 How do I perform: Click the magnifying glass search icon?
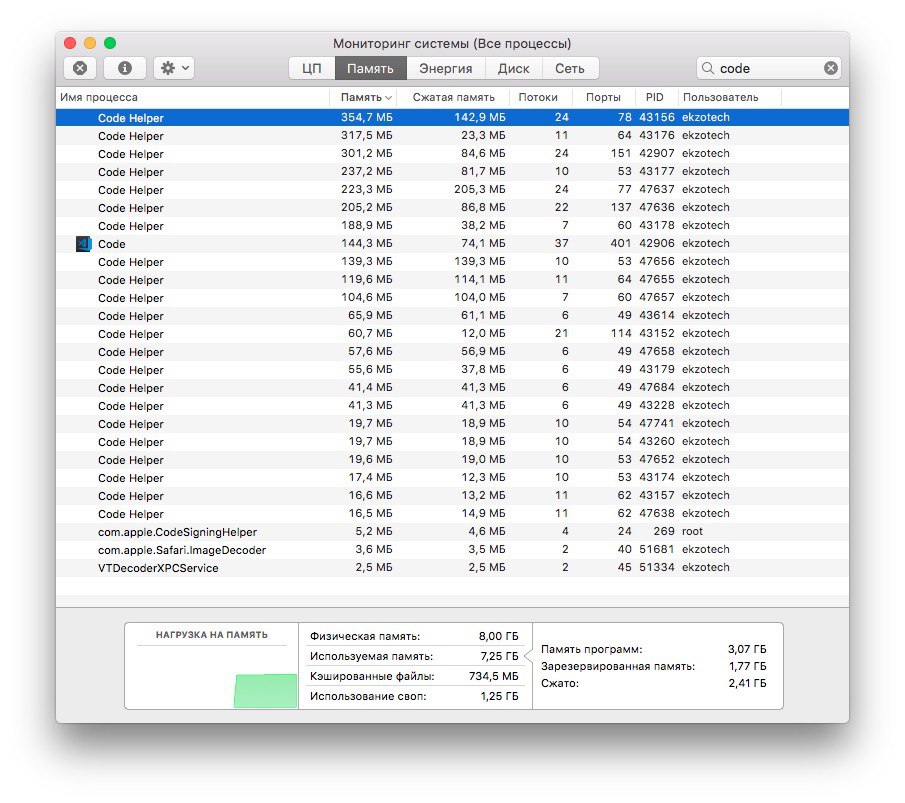tap(708, 68)
